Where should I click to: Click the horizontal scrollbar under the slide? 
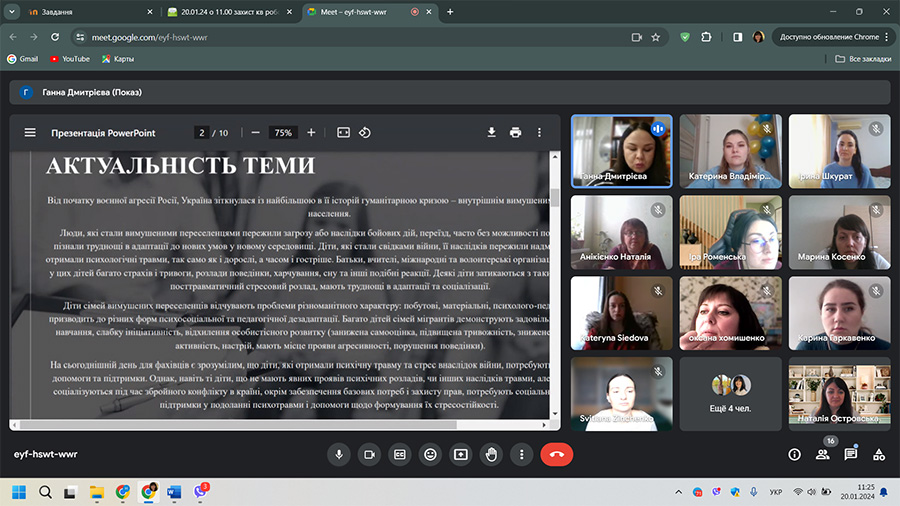click(238, 425)
